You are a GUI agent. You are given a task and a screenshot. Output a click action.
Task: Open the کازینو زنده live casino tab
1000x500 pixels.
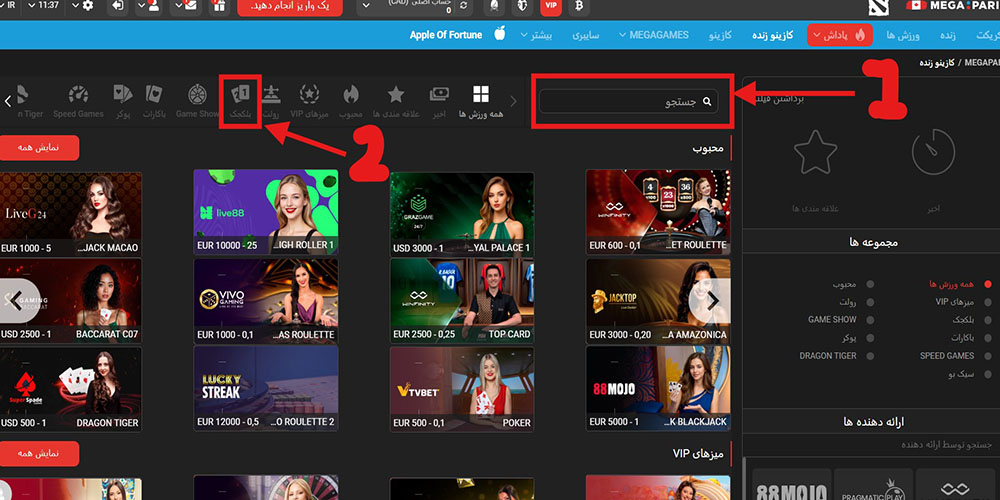click(772, 35)
